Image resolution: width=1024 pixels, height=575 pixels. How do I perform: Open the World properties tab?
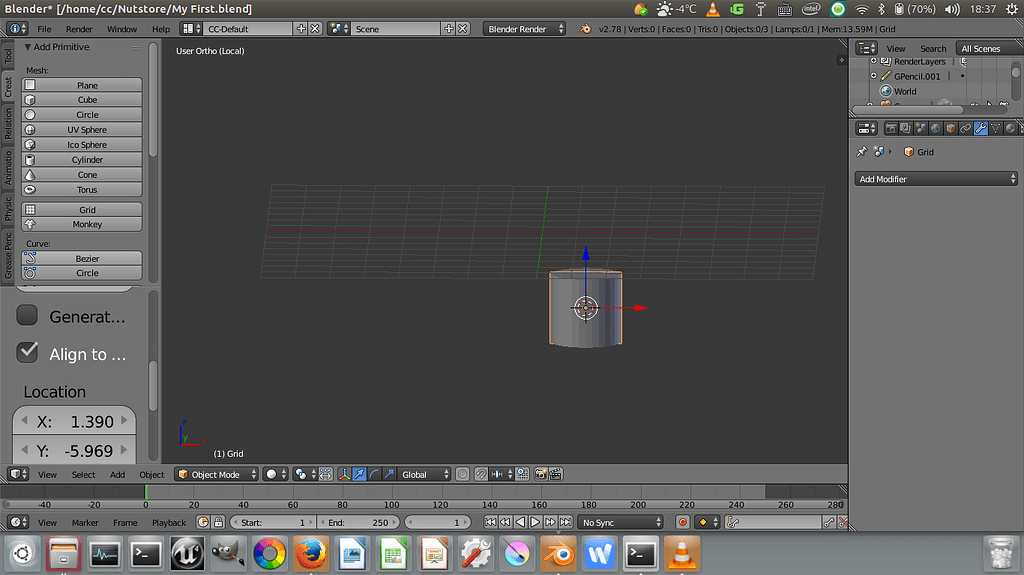[x=936, y=129]
